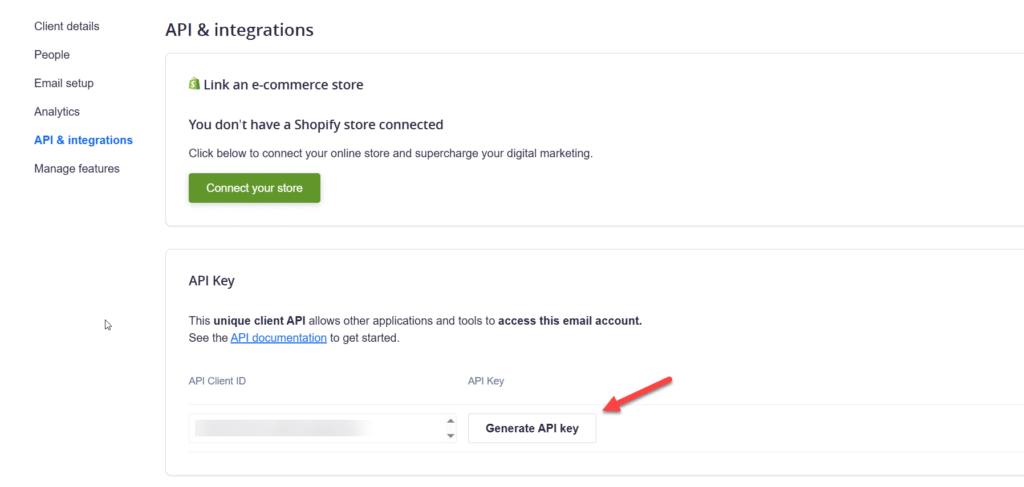
Task: Select API & integrations in the sidebar
Action: pos(83,140)
